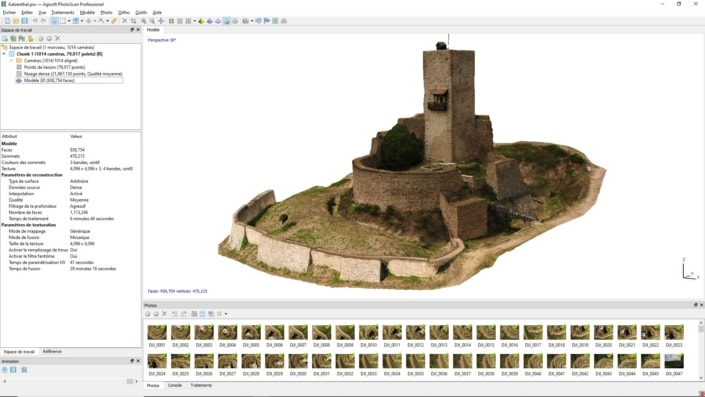Switch to the Référence tab
Screen dimensions: 705x397
click(x=52, y=352)
